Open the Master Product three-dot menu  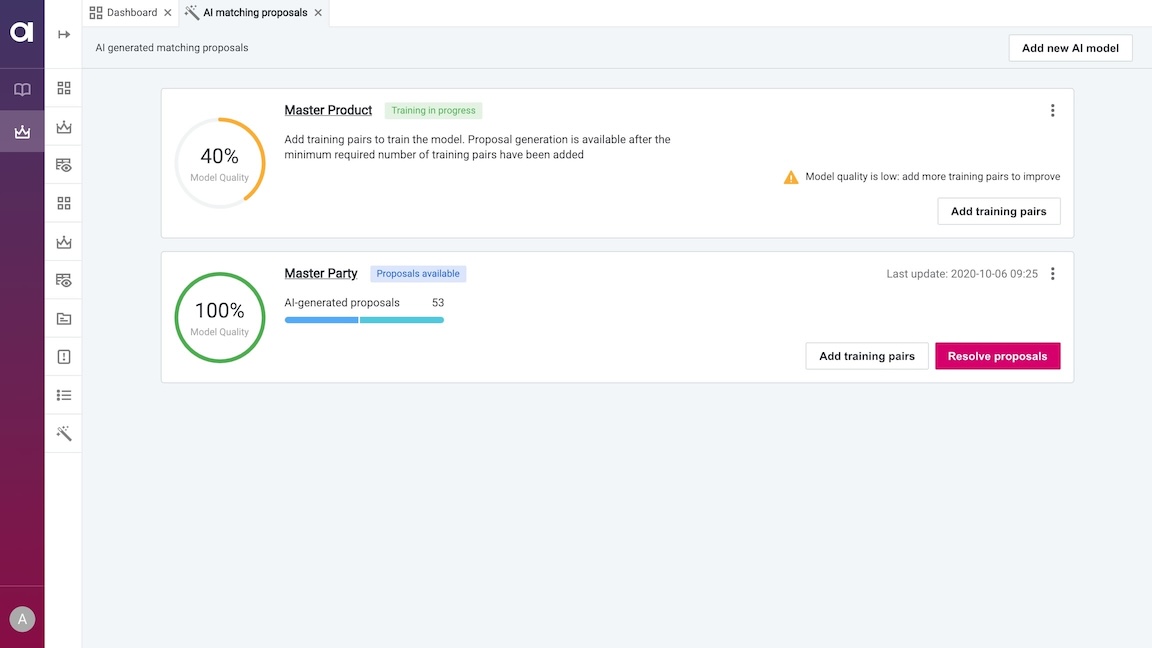[1052, 111]
